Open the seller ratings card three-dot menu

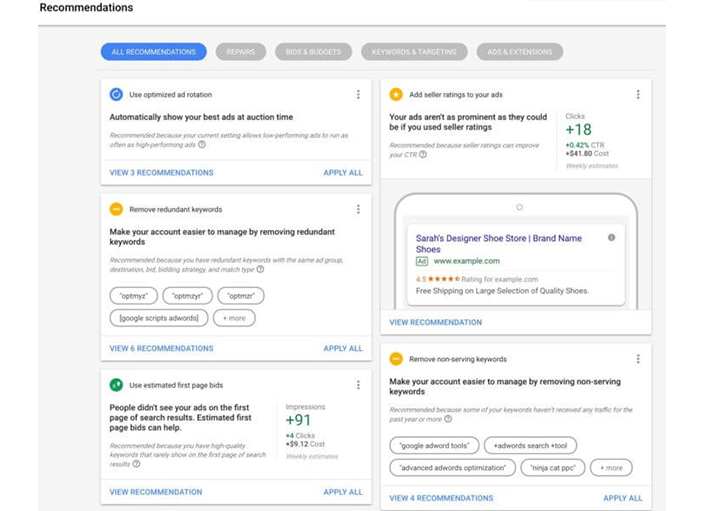[x=638, y=95]
